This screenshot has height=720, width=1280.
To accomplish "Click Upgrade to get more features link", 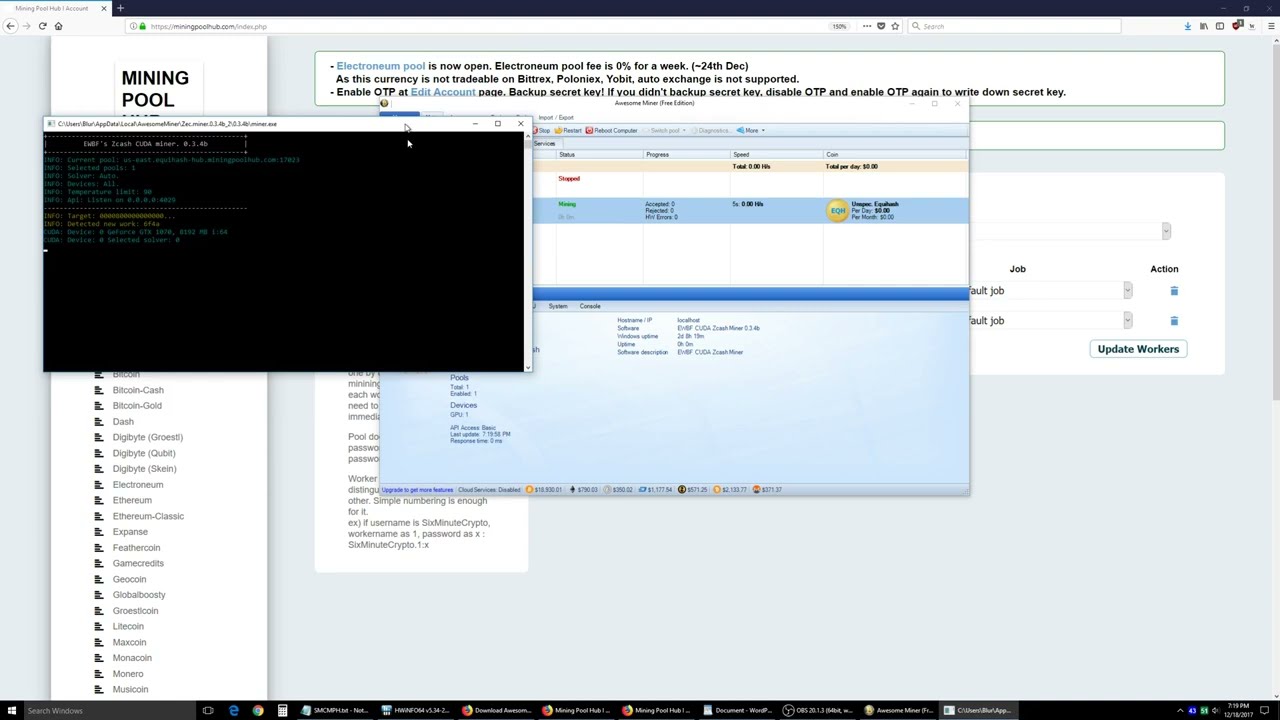I will tap(417, 490).
